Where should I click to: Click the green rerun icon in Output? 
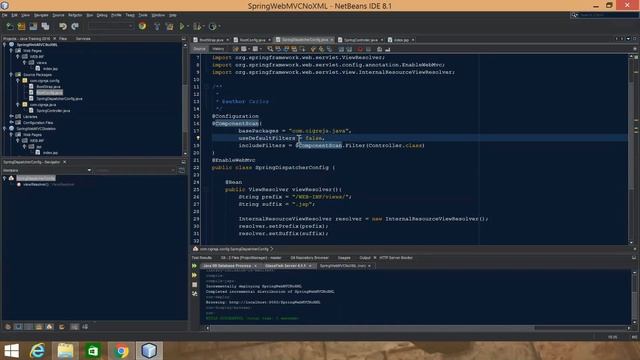[x=194, y=266]
